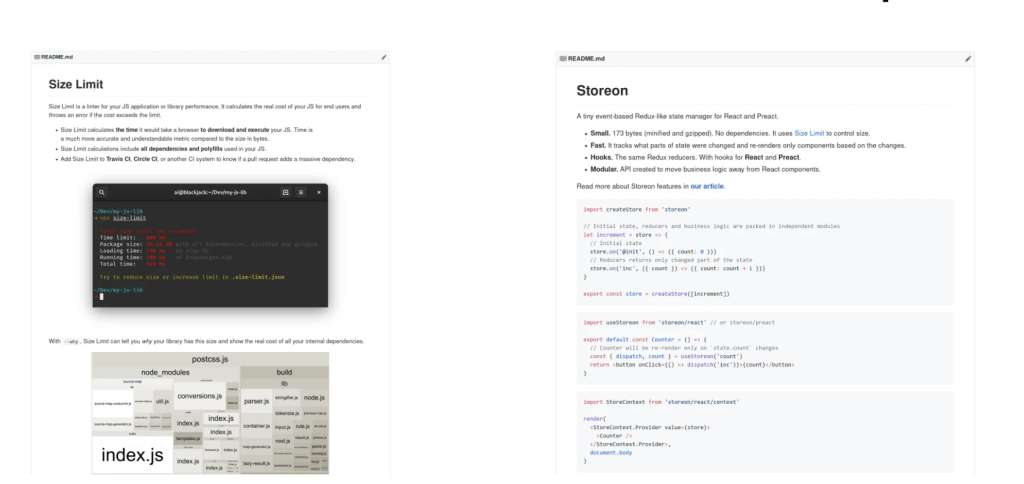
Task: Click 'import StoreContext from' code line
Action: point(661,402)
